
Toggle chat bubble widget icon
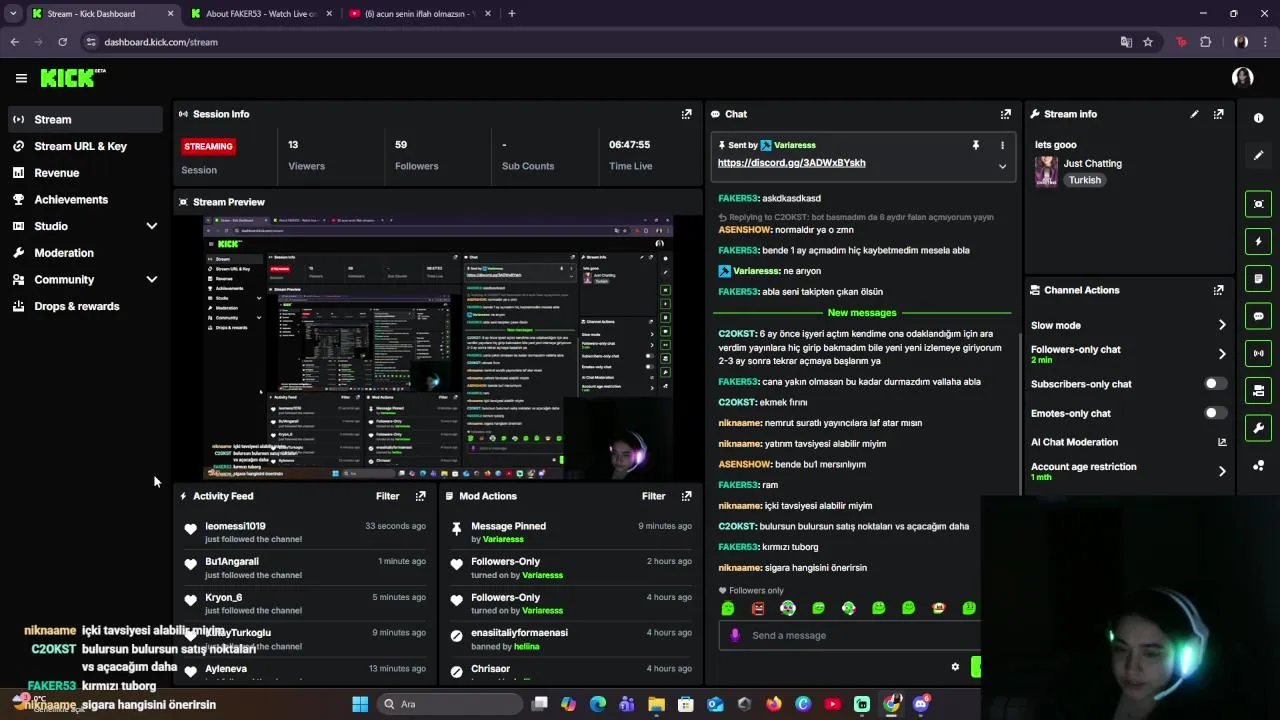point(1258,316)
